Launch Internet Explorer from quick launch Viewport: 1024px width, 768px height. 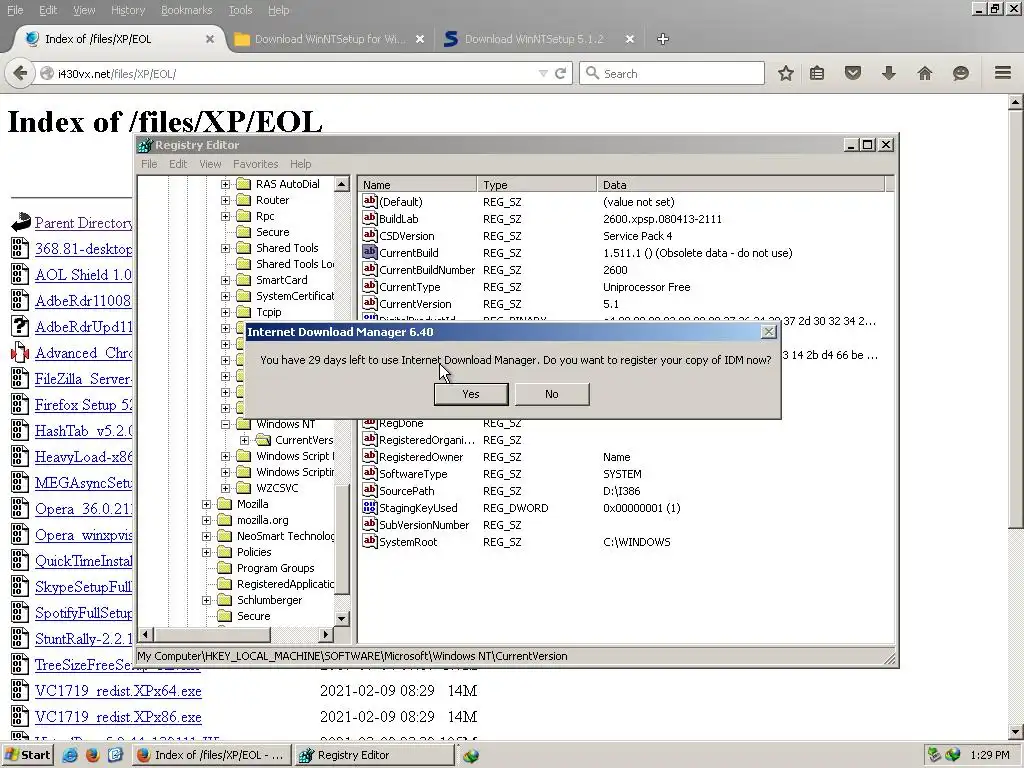(70, 755)
